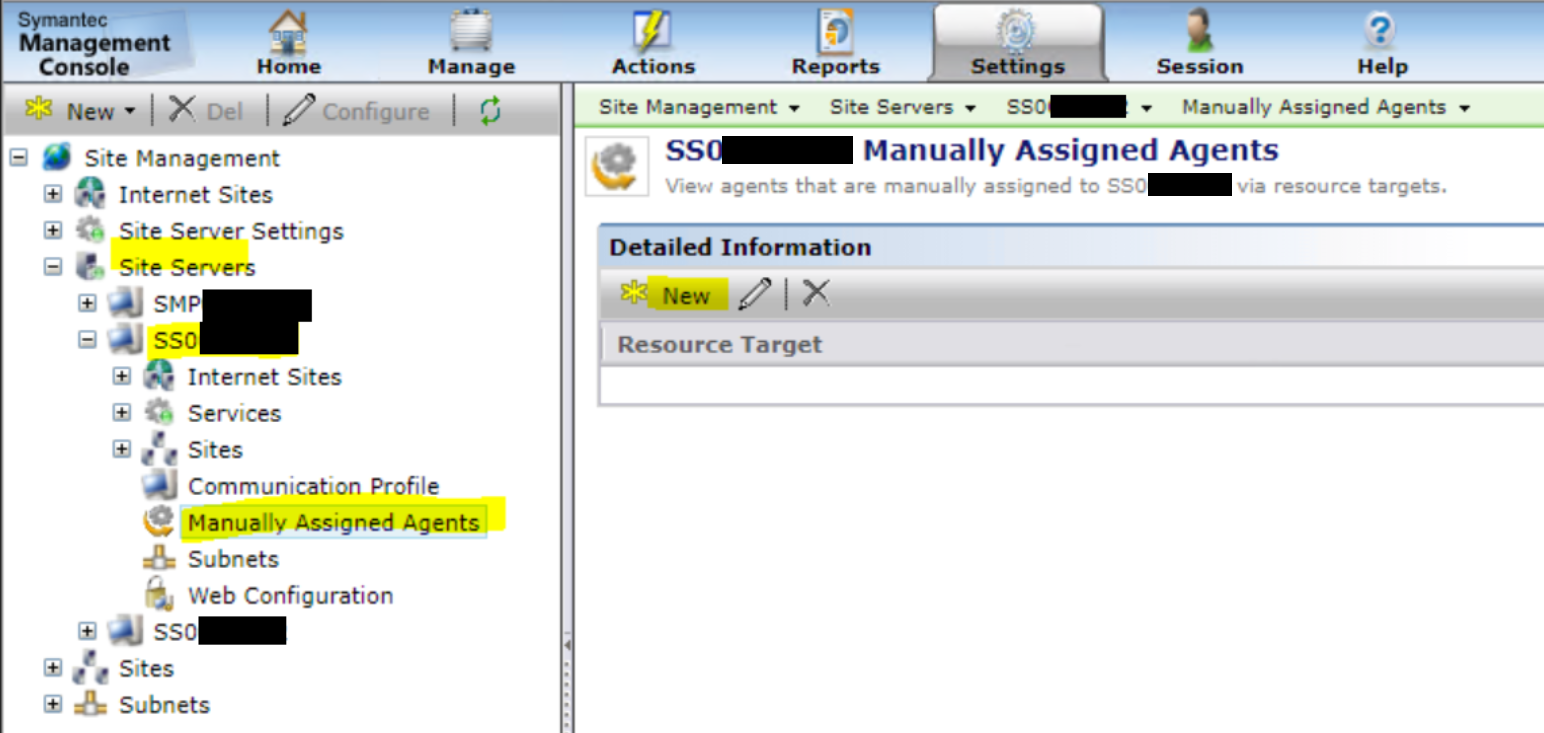Viewport: 1544px width, 733px height.
Task: Click the Manually Assigned Agents tree icon
Action: point(159,521)
